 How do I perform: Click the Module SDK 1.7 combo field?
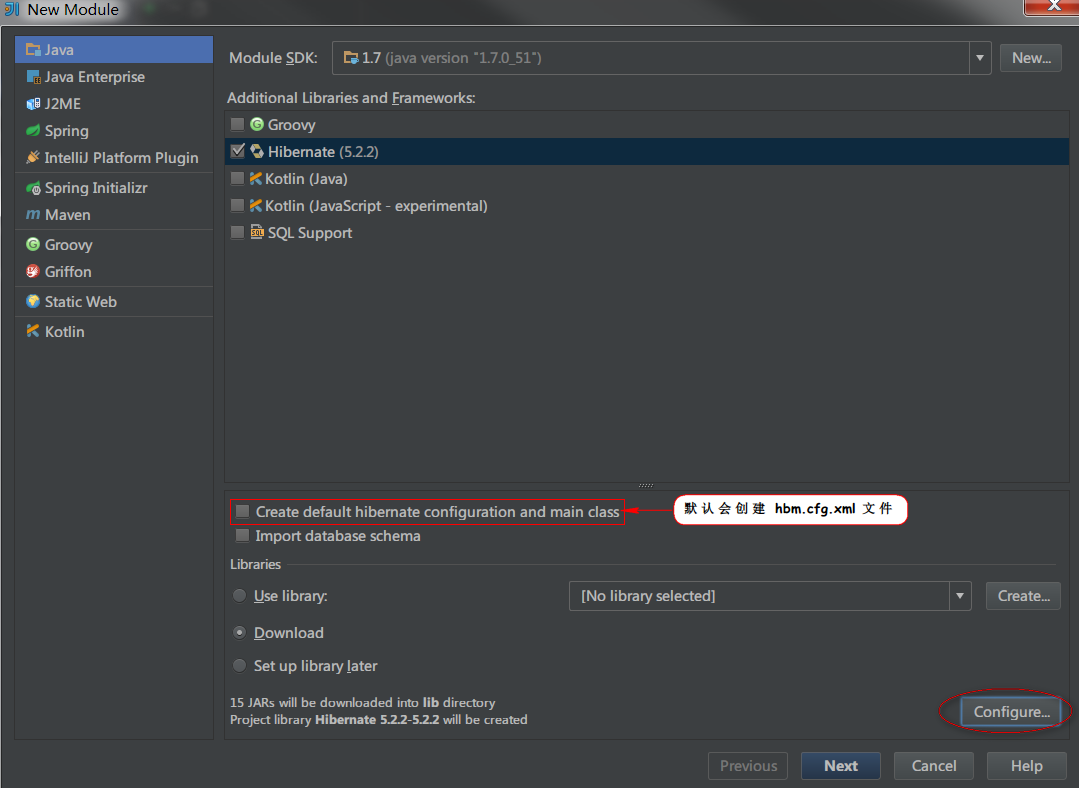[661, 58]
